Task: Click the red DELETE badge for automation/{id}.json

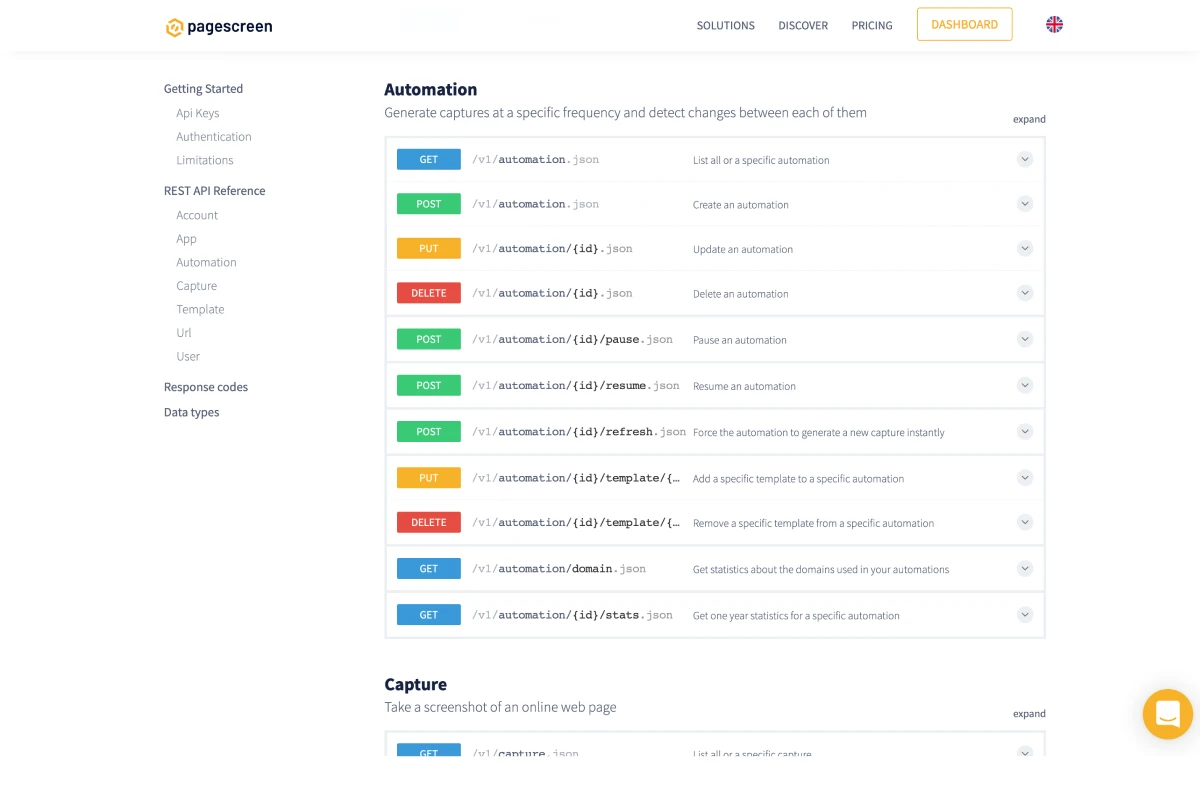Action: coord(428,293)
